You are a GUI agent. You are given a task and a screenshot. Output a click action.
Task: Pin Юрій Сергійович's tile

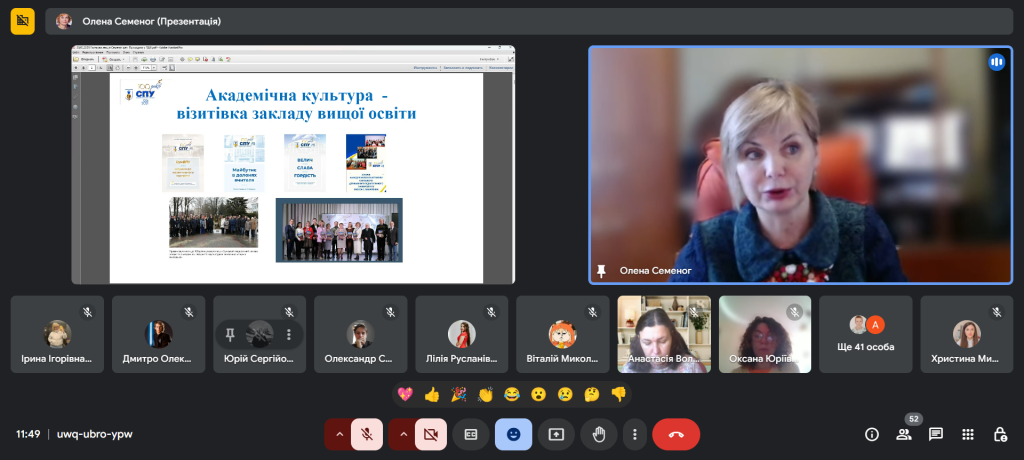pos(230,334)
